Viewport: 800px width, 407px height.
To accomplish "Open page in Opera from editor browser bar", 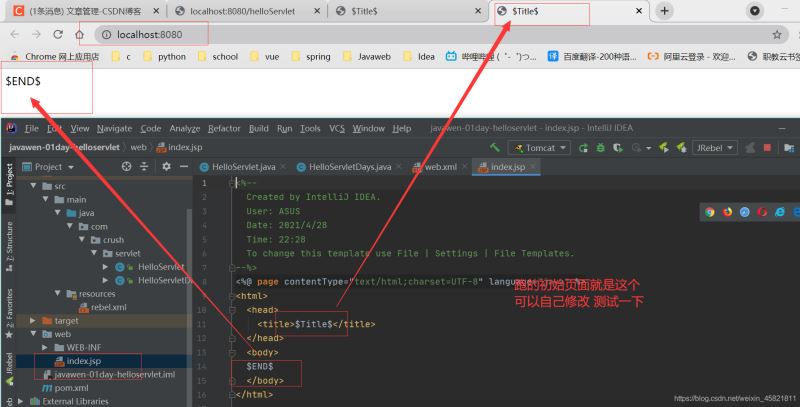I will pos(762,212).
